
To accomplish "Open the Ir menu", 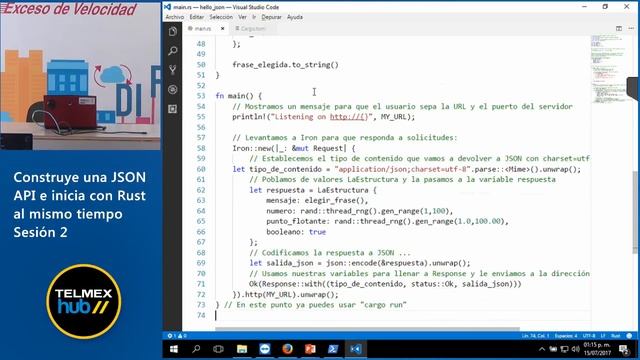I will click(254, 17).
